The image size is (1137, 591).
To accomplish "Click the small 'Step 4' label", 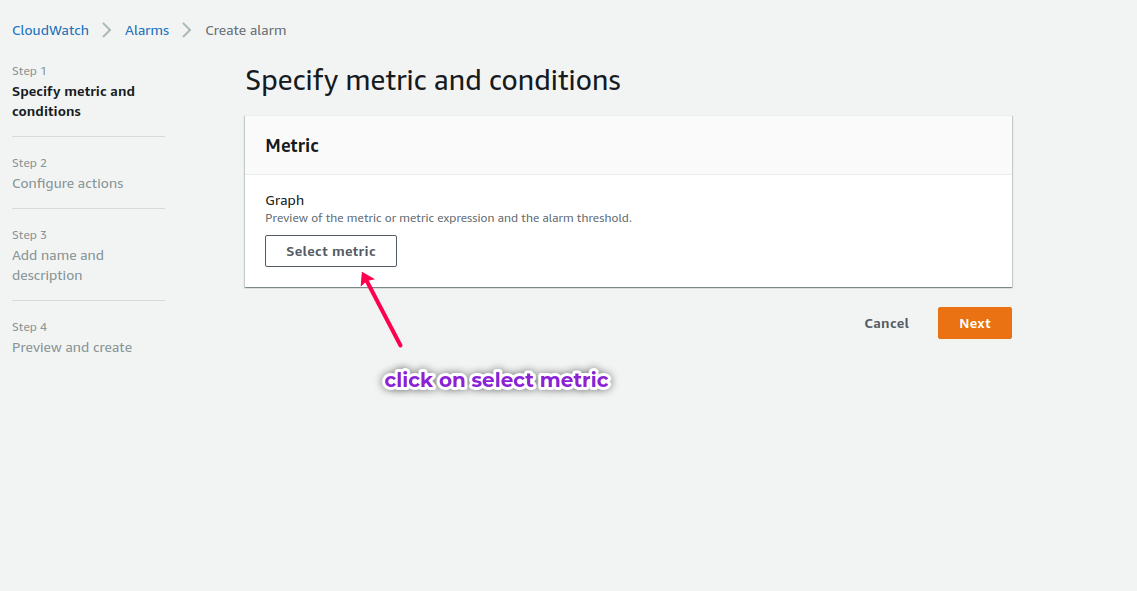I will coord(29,327).
